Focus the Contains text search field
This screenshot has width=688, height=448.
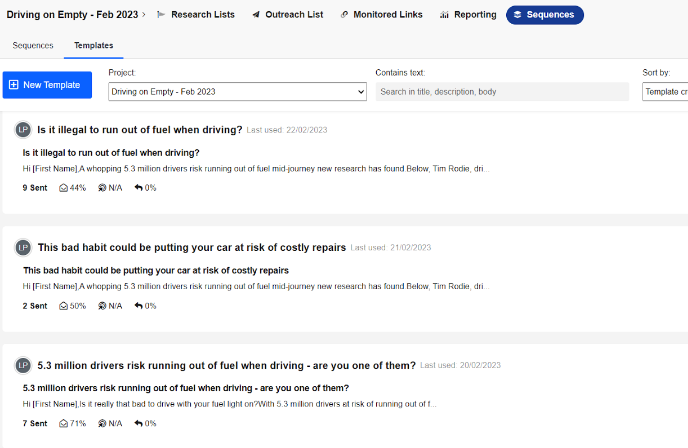pyautogui.click(x=502, y=92)
